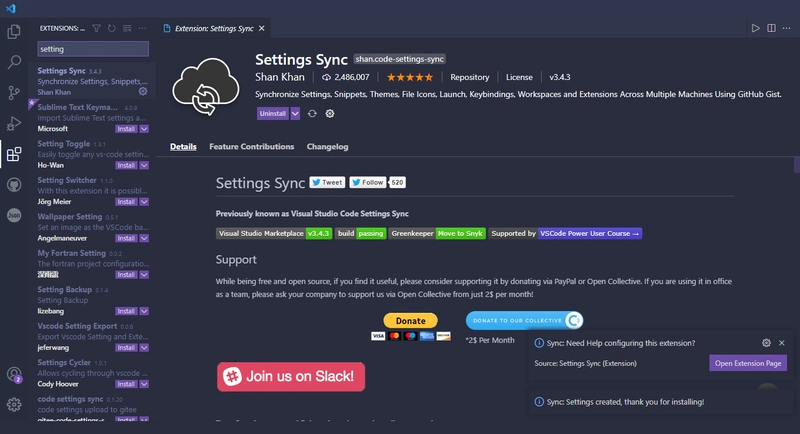Image resolution: width=800 pixels, height=434 pixels.
Task: Click the build passing badge
Action: [361, 234]
